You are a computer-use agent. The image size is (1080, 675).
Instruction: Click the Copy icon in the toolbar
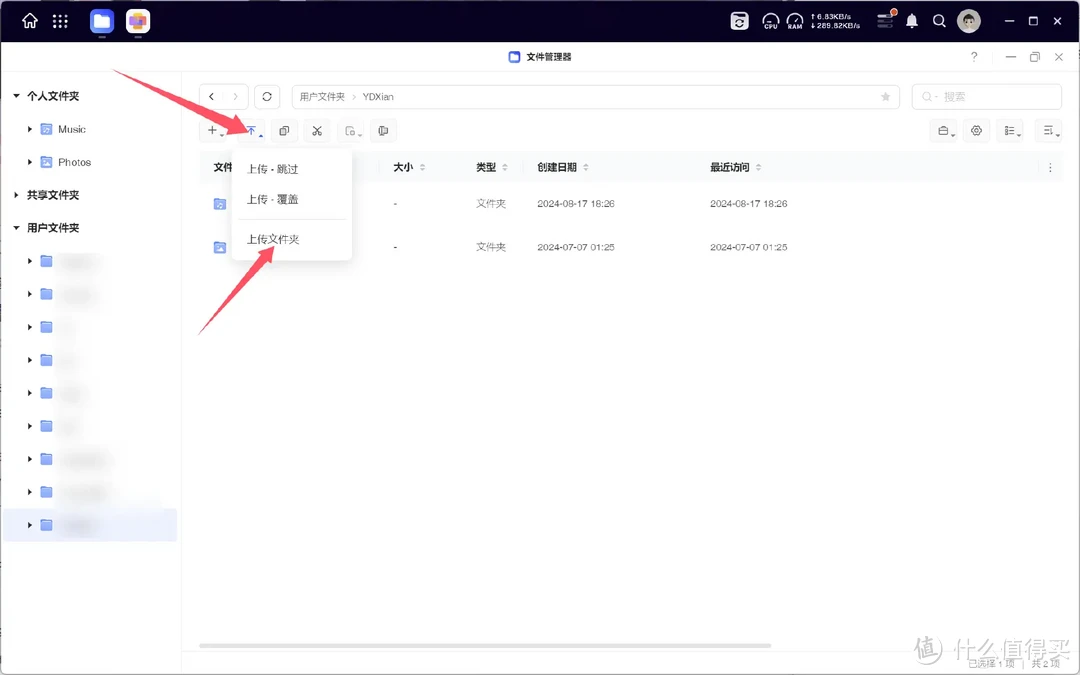click(x=284, y=131)
